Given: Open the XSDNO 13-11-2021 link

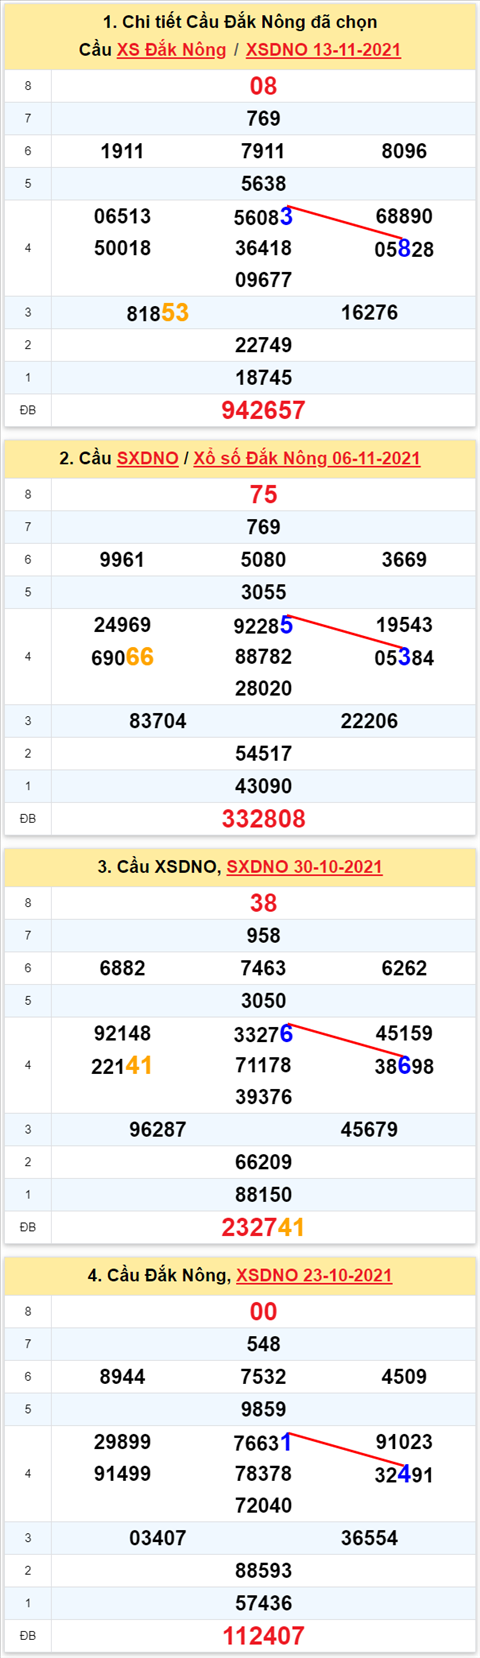Looking at the screenshot, I should [x=323, y=50].
